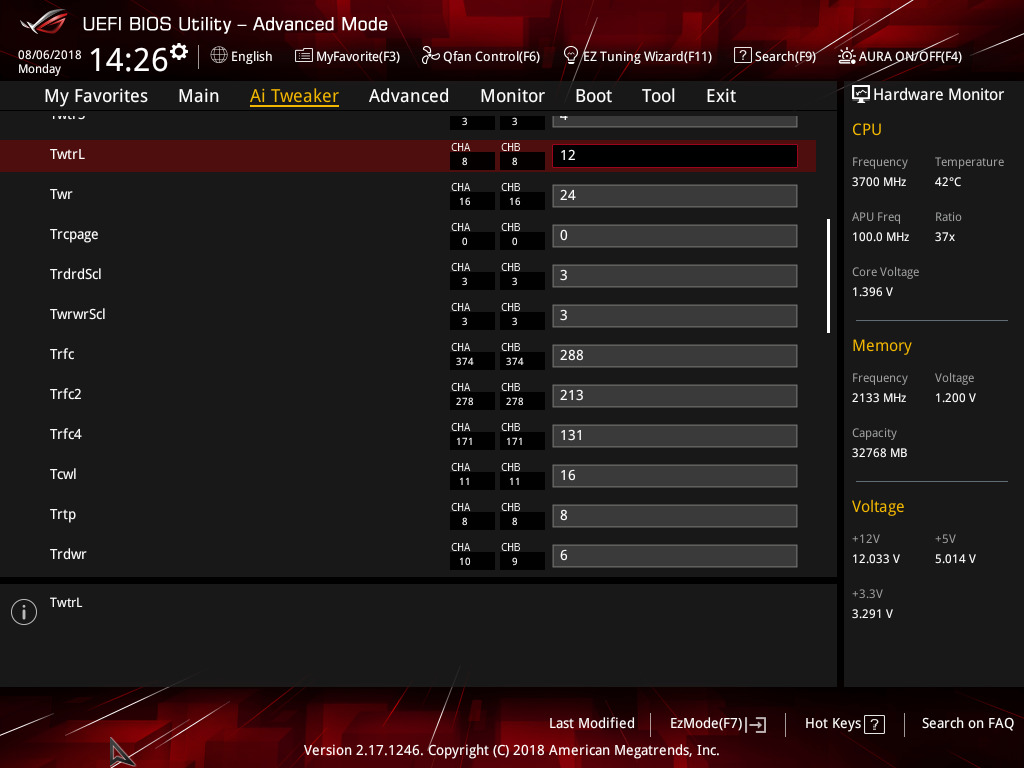The image size is (1024, 768).
Task: View Last Modified settings
Action: pos(592,724)
